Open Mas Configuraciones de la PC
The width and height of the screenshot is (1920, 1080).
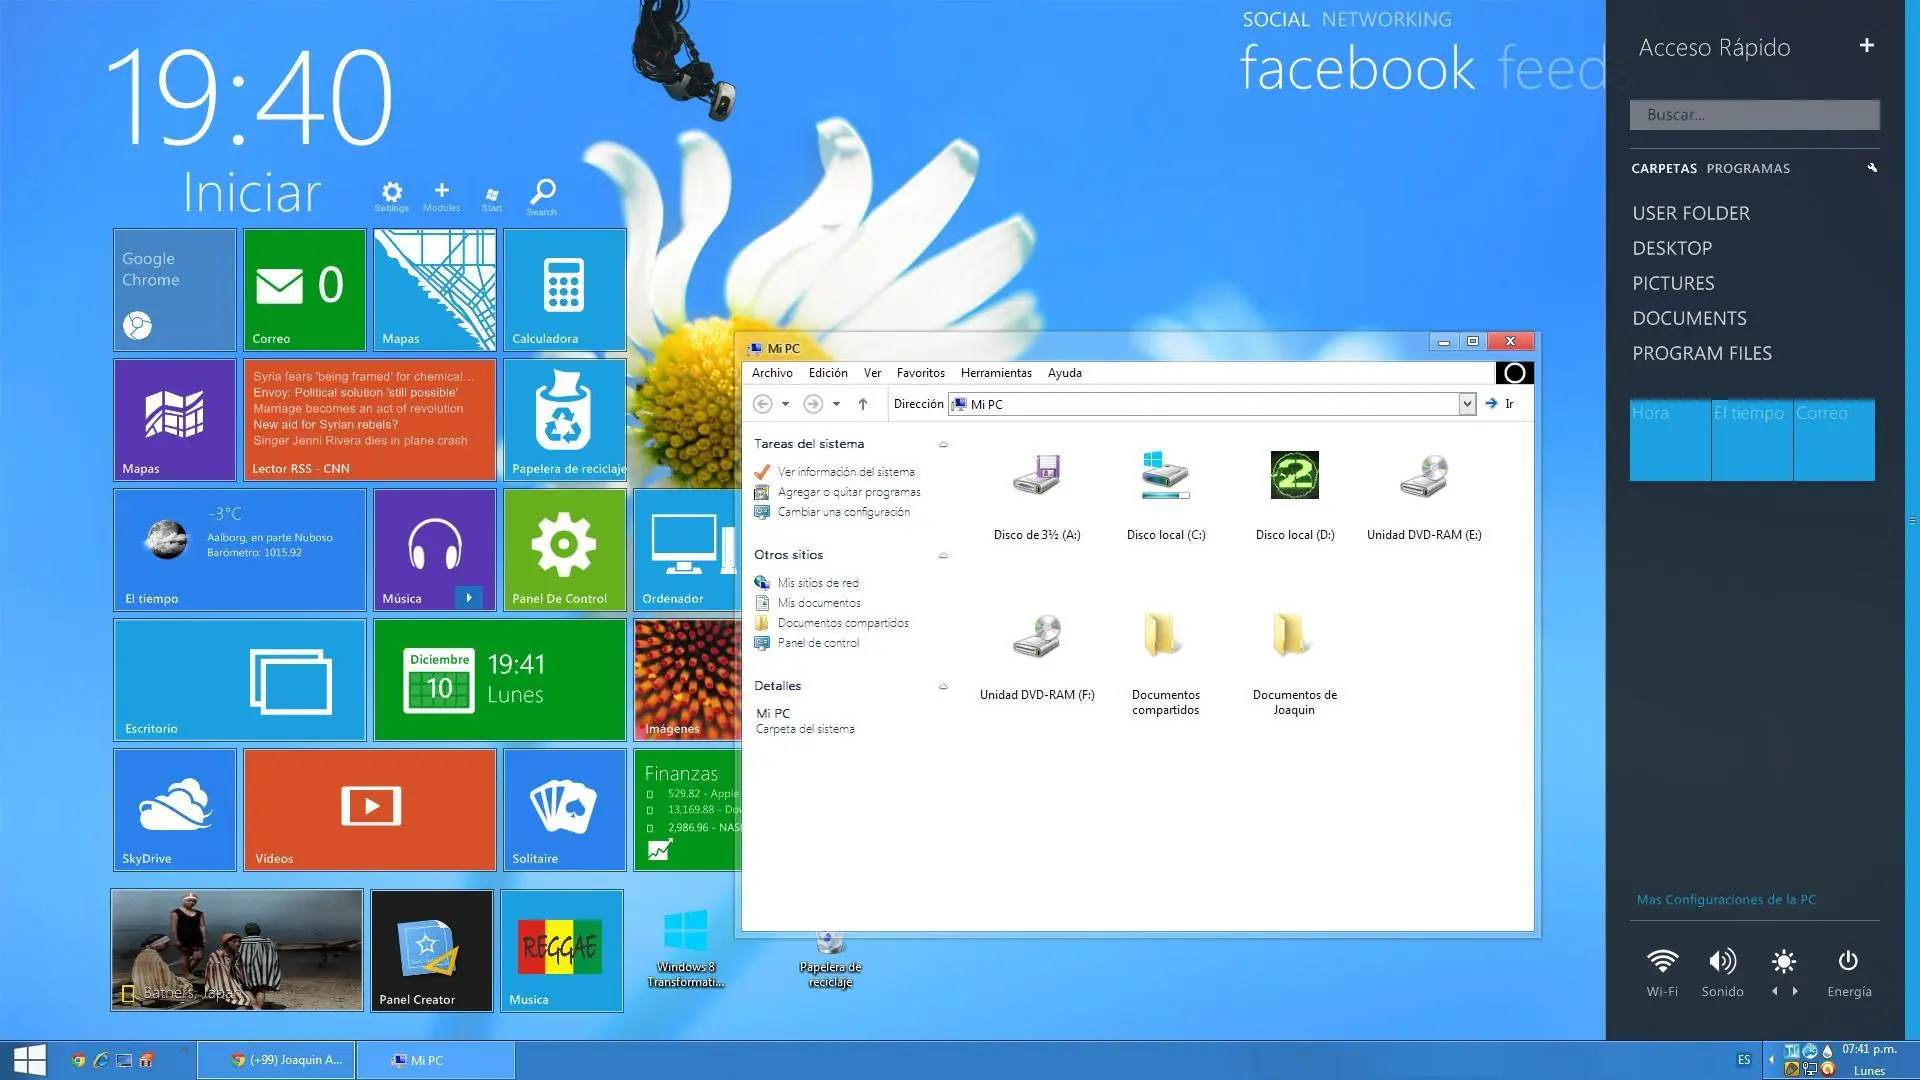pyautogui.click(x=1726, y=900)
